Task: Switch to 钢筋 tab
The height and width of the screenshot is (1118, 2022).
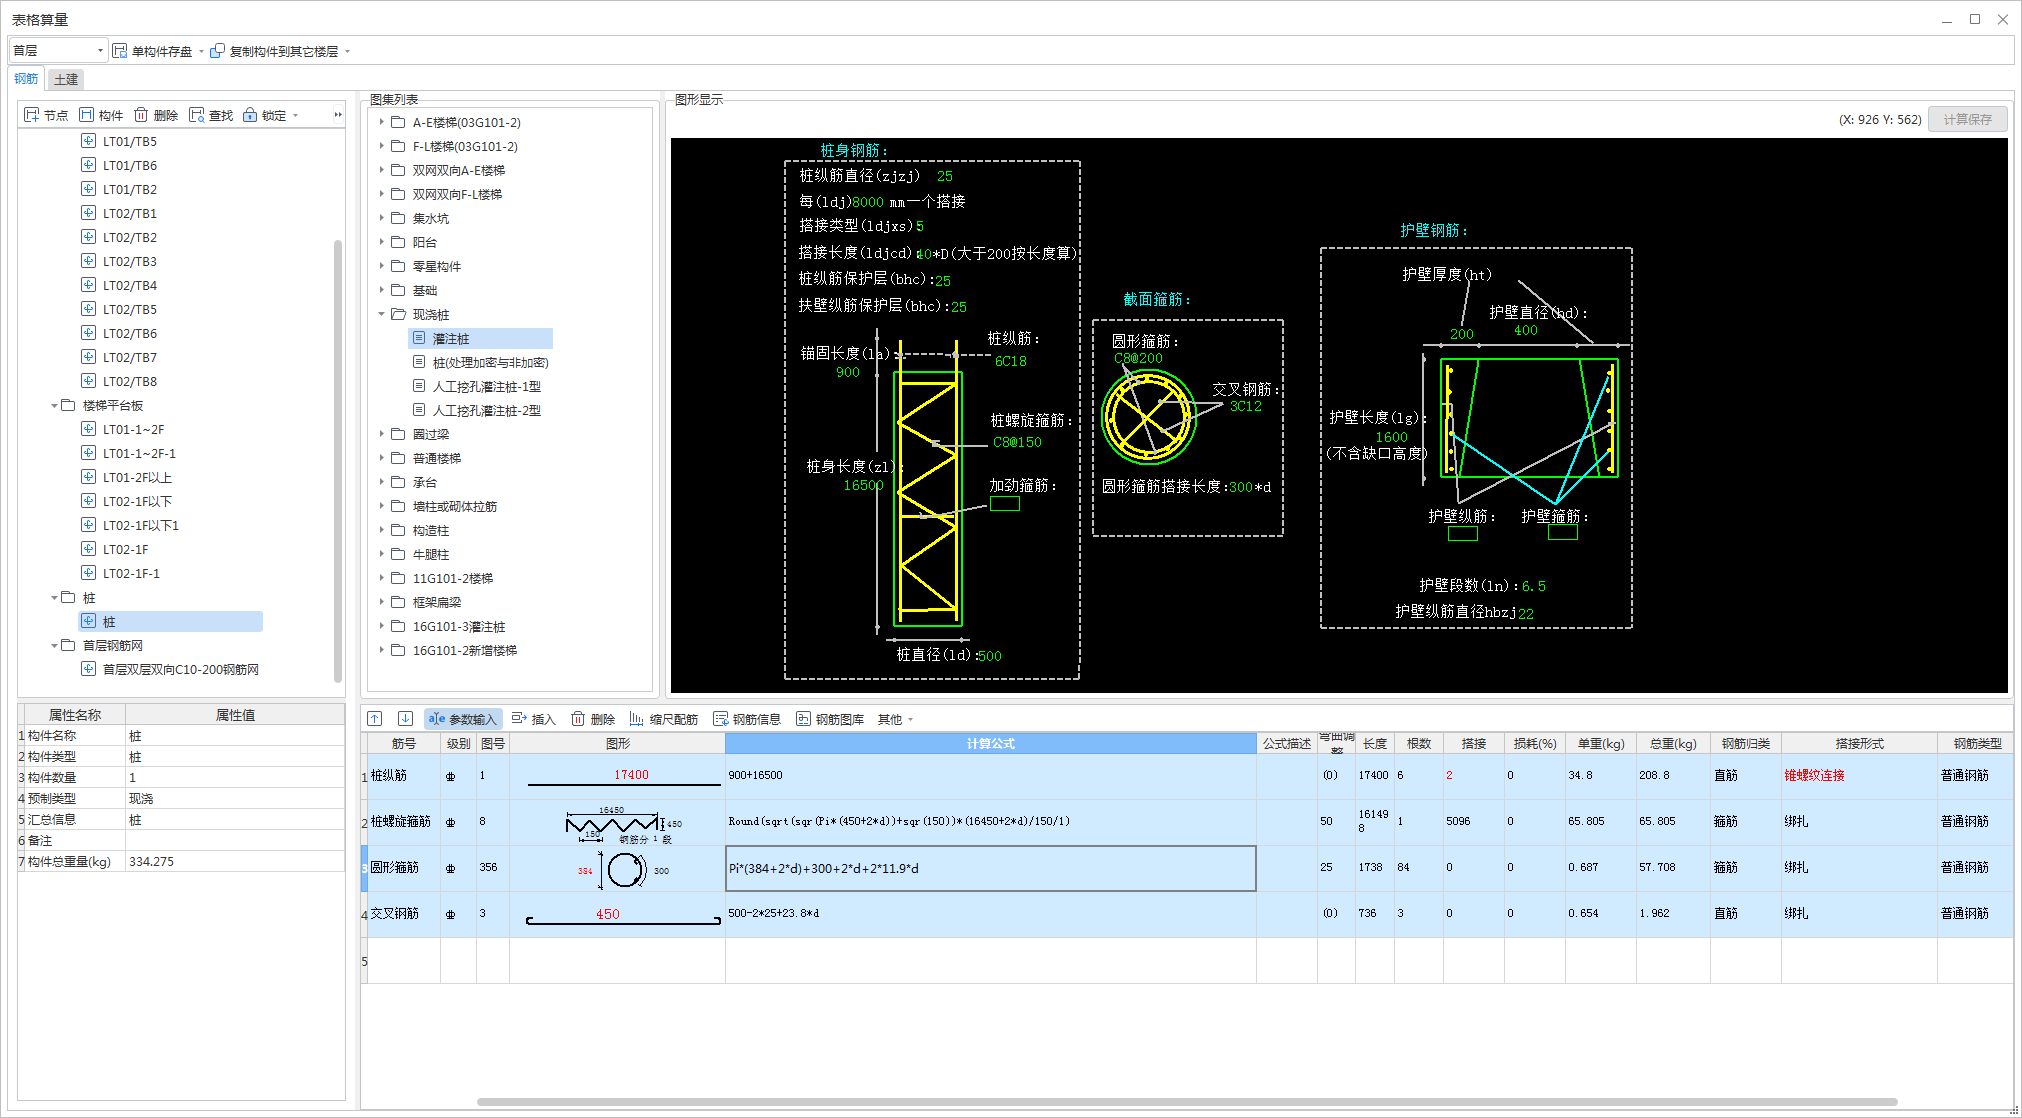Action: 26,79
